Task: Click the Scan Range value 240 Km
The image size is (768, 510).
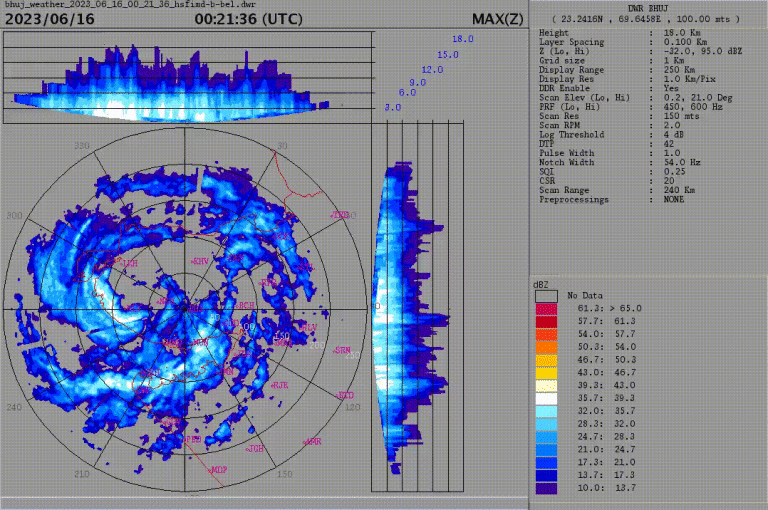Action: 679,190
